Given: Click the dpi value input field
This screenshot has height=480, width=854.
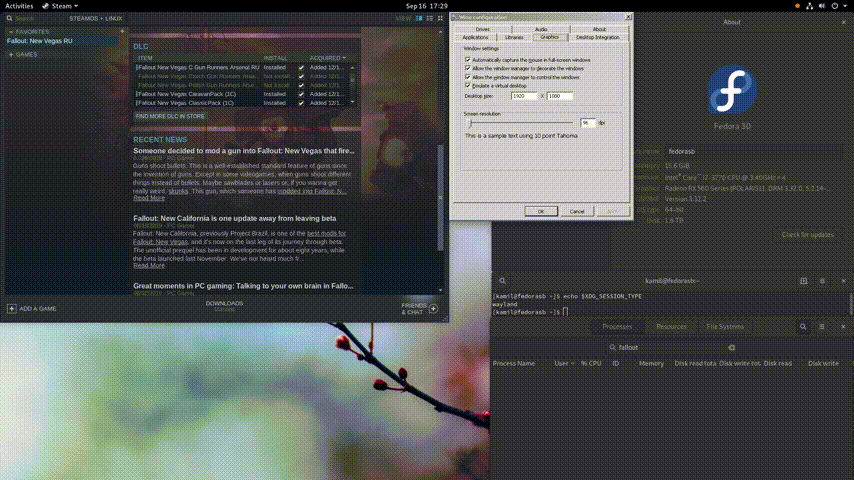Looking at the screenshot, I should 588,123.
